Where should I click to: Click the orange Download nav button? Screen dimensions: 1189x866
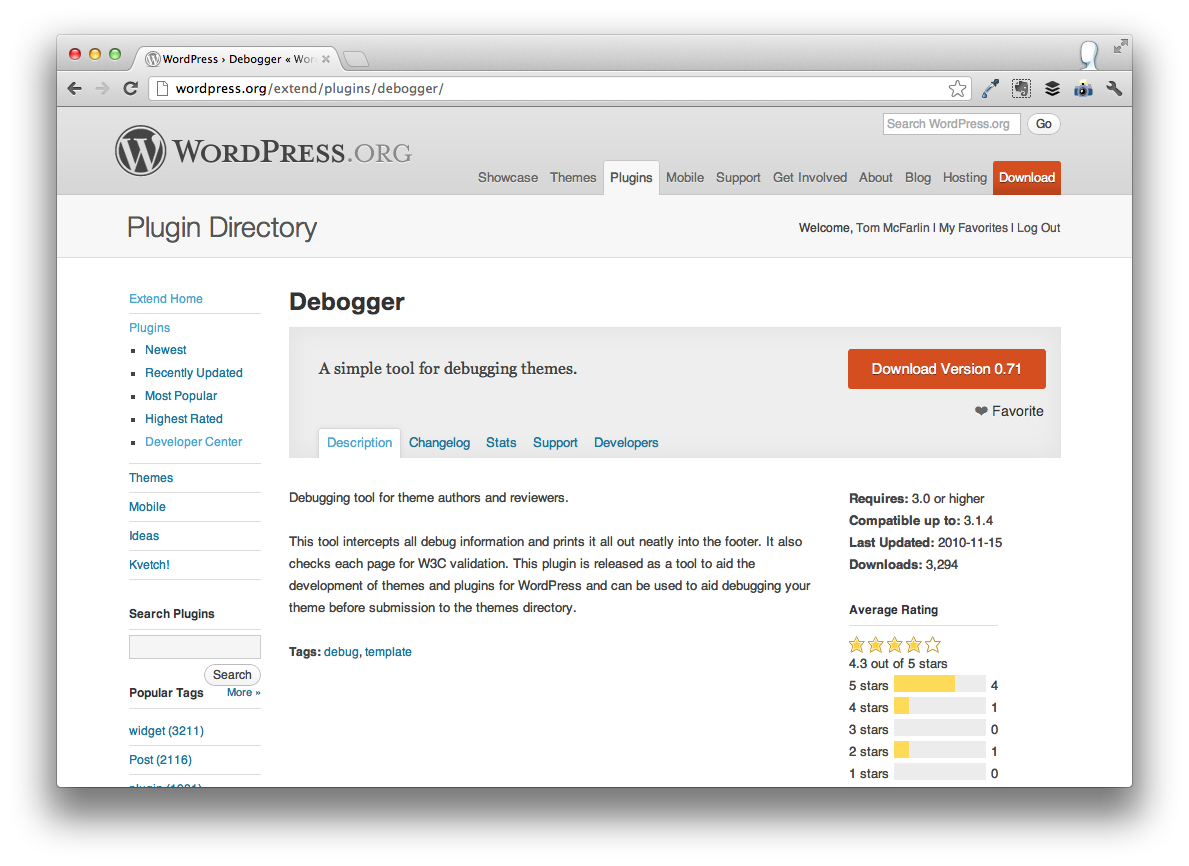coord(1027,178)
